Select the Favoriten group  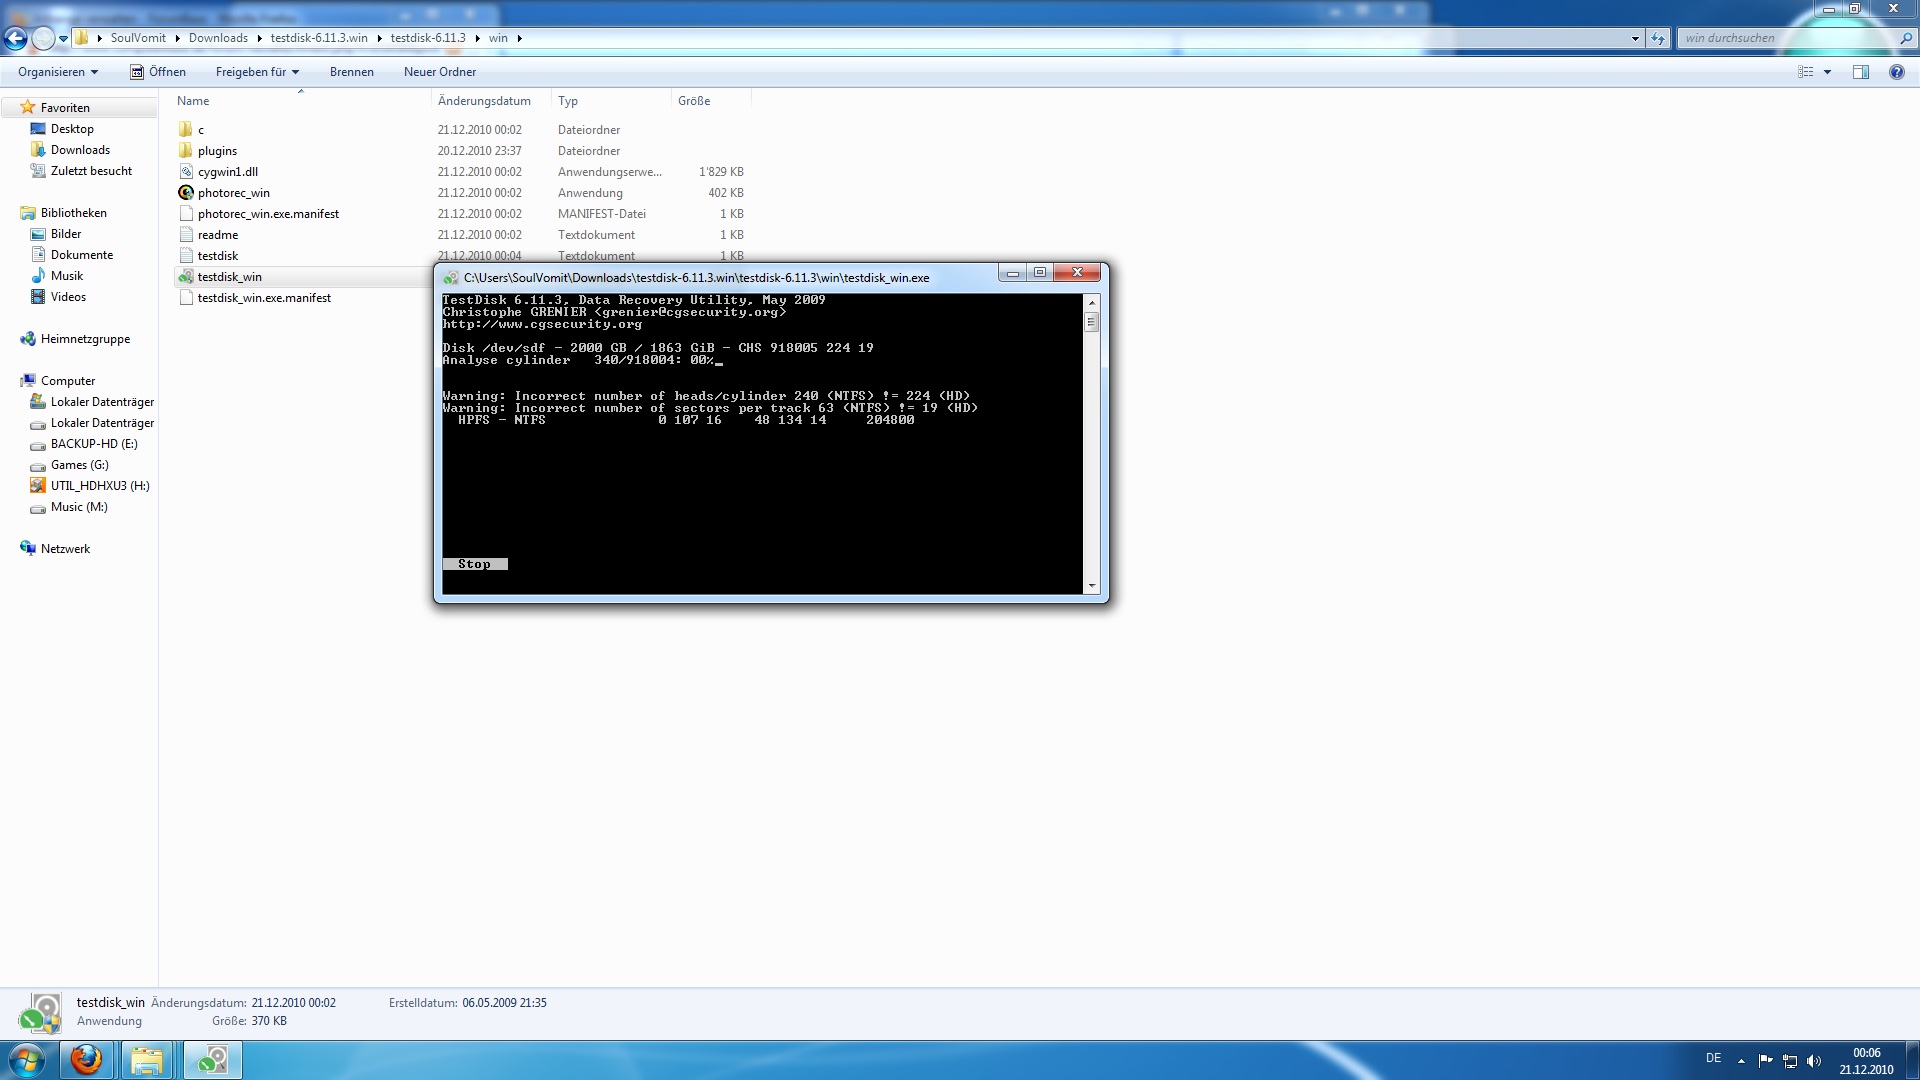[x=65, y=108]
